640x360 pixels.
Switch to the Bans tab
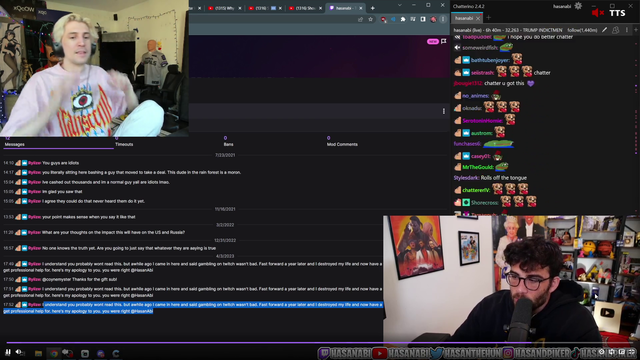tap(228, 144)
